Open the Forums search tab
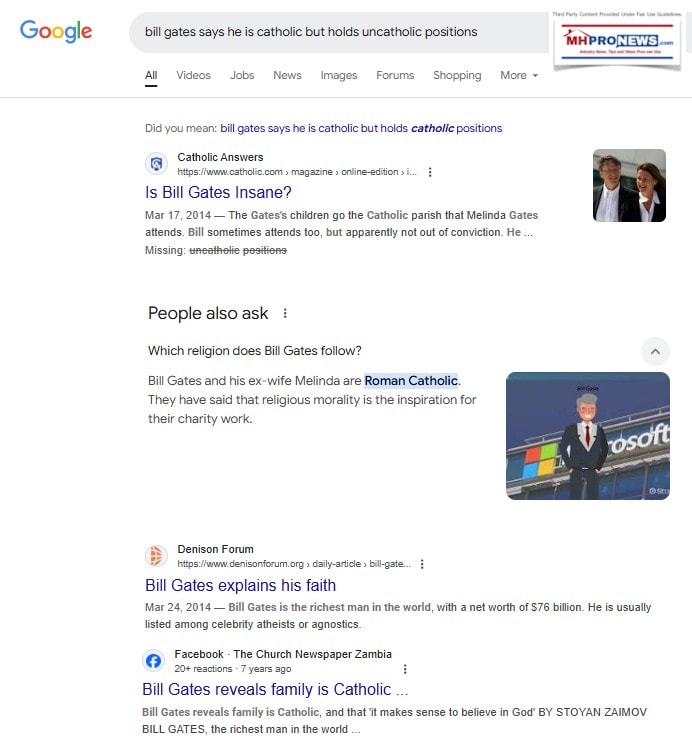This screenshot has width=692, height=742. pyautogui.click(x=395, y=75)
